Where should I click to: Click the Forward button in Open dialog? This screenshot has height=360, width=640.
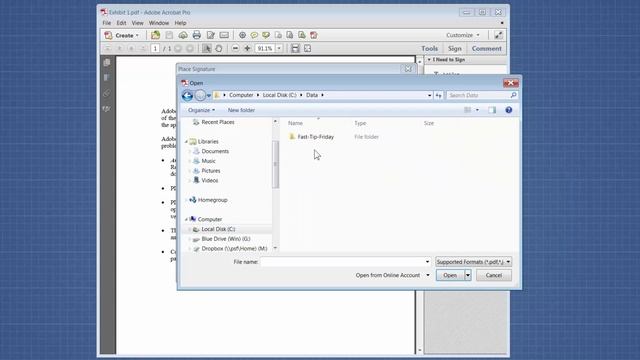click(200, 96)
